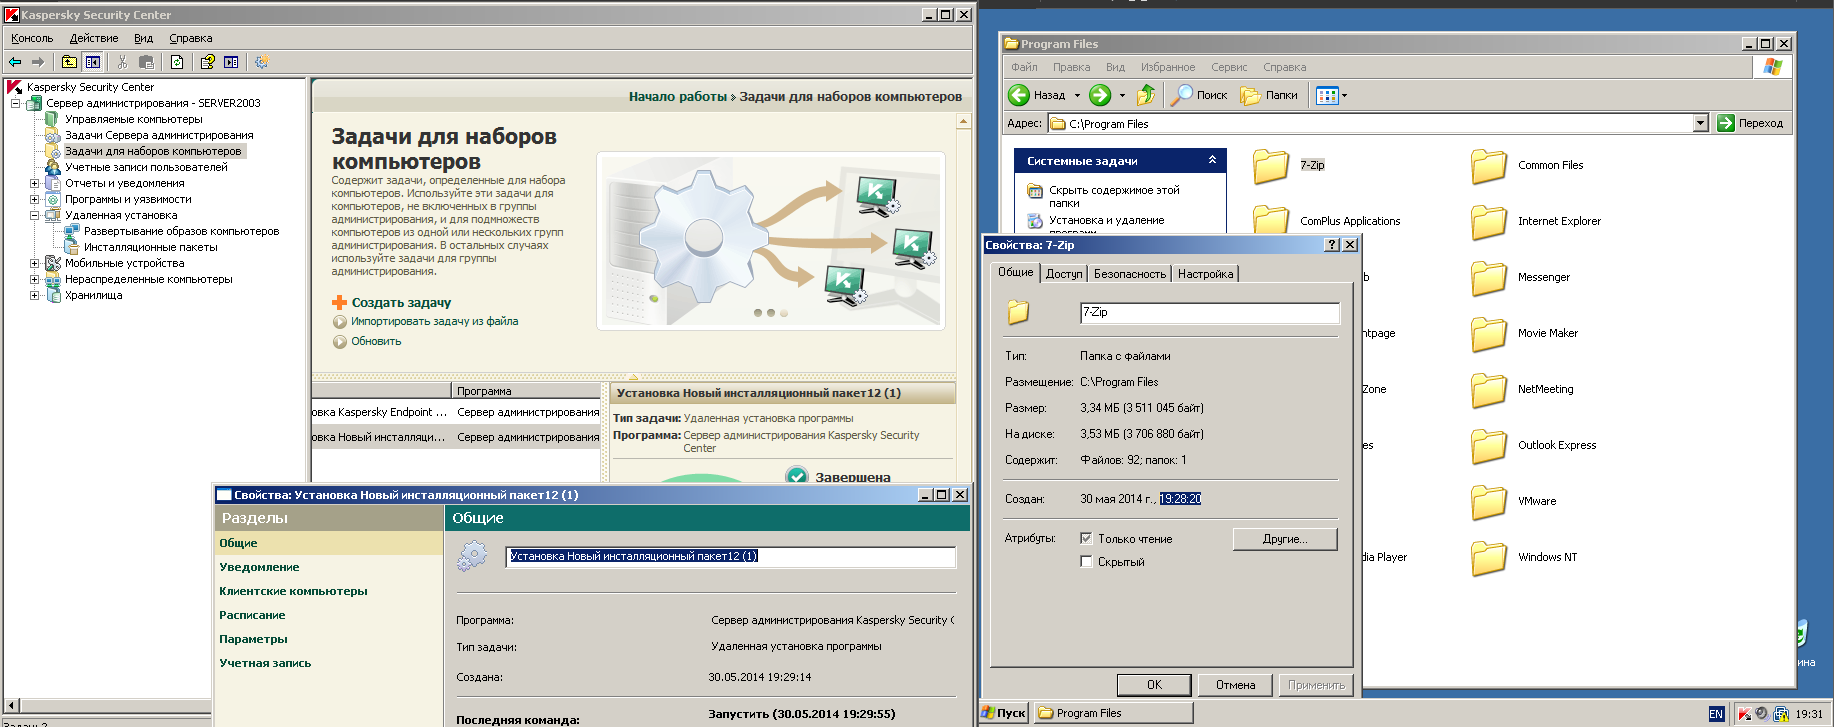Select the Windows NT folder icon
Image resolution: width=1834 pixels, height=727 pixels.
pyautogui.click(x=1489, y=558)
